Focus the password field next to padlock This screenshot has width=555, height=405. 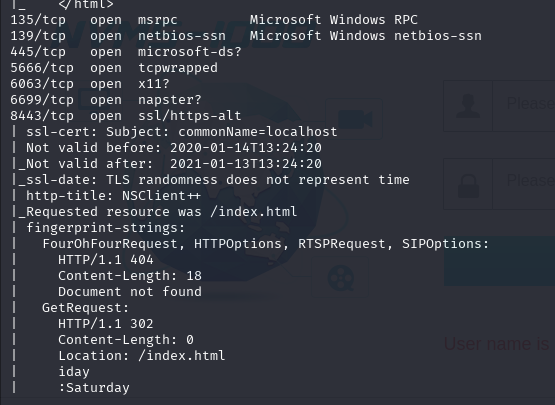[524, 184]
